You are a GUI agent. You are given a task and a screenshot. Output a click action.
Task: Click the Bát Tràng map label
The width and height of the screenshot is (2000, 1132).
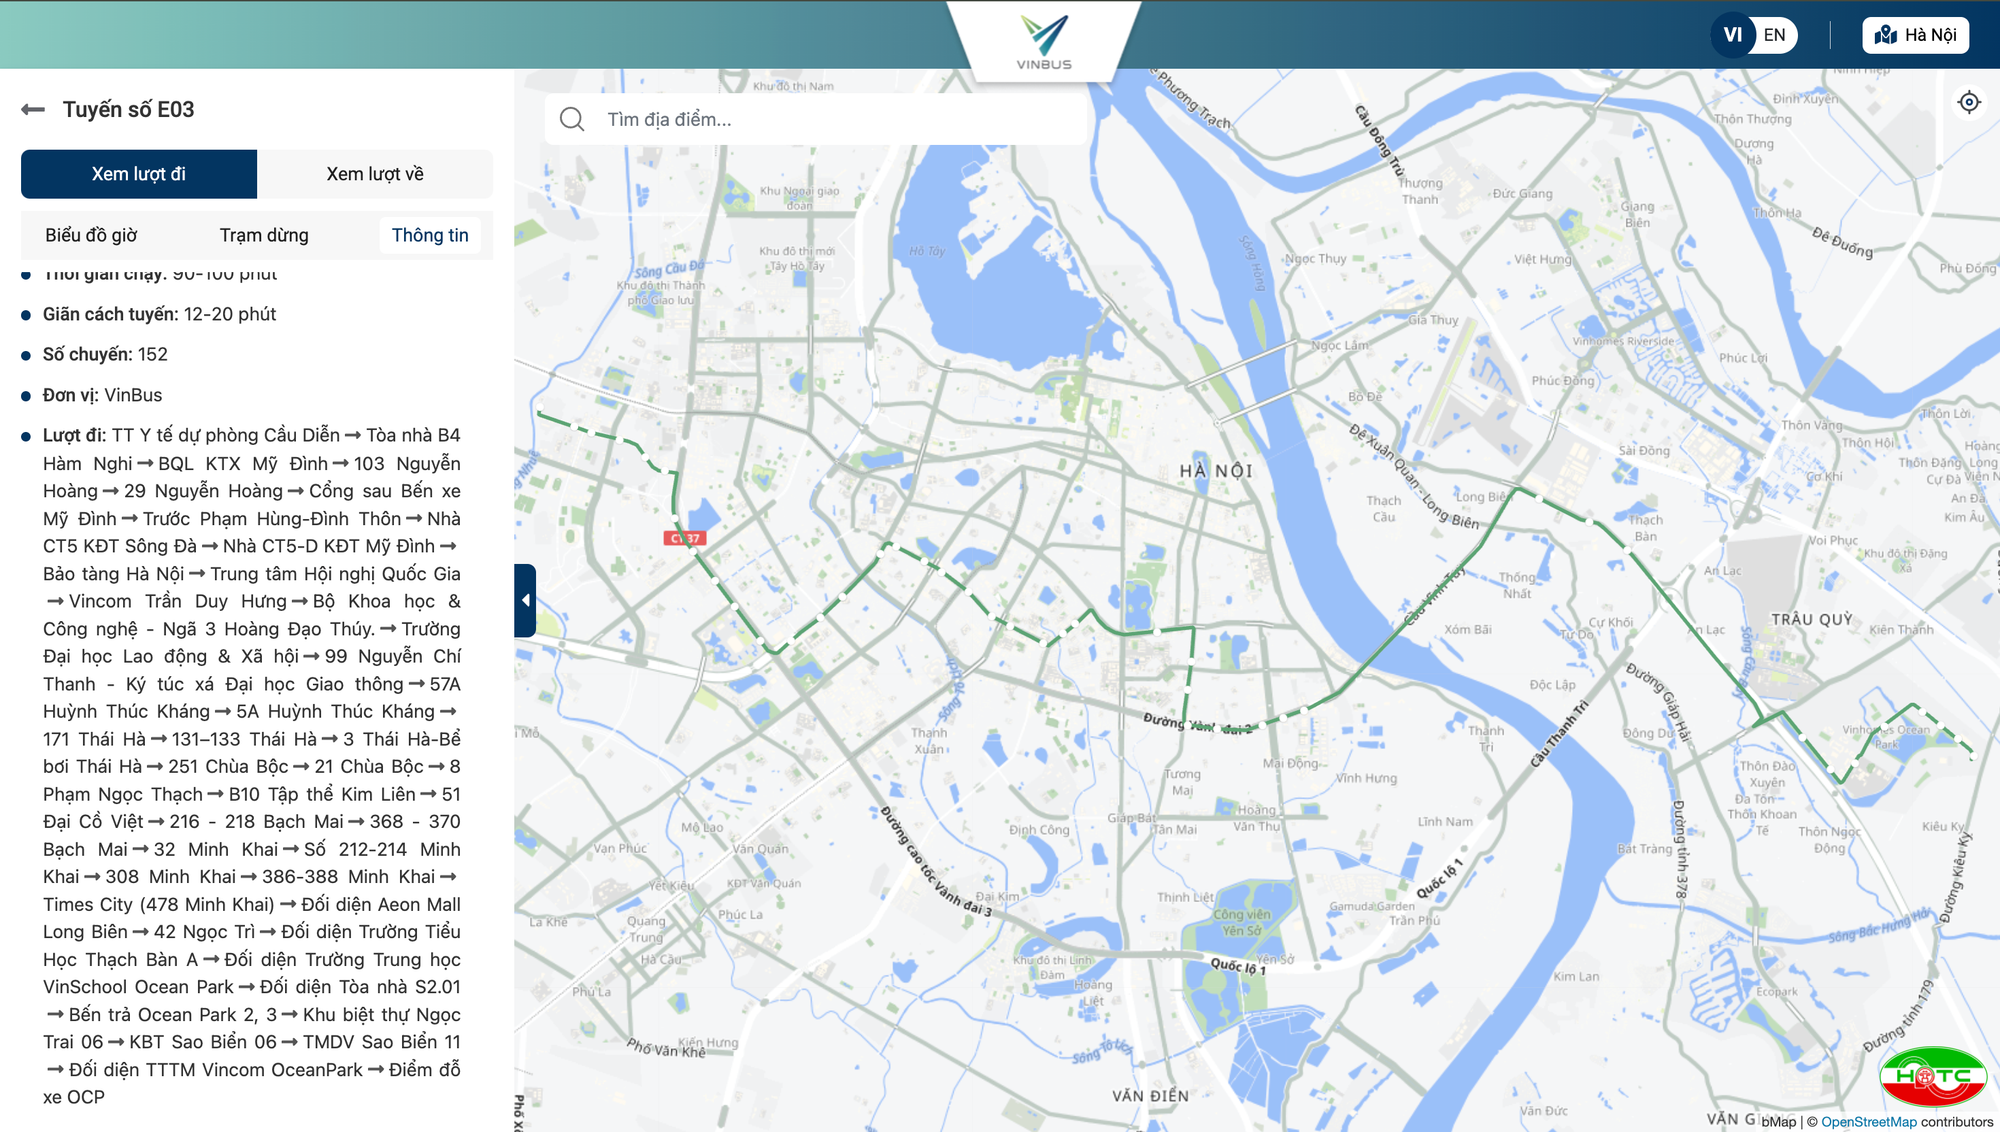tap(1644, 849)
